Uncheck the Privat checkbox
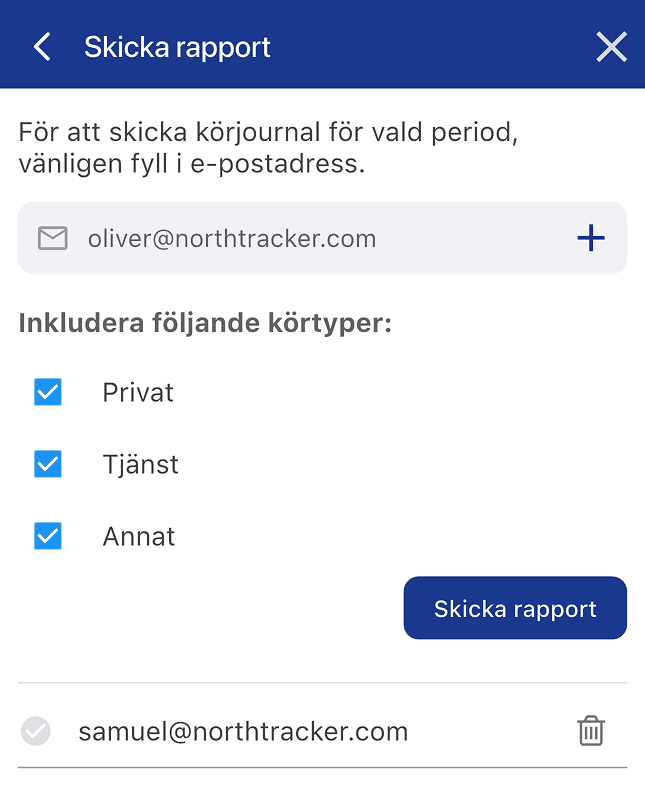This screenshot has width=645, height=787. 48,392
